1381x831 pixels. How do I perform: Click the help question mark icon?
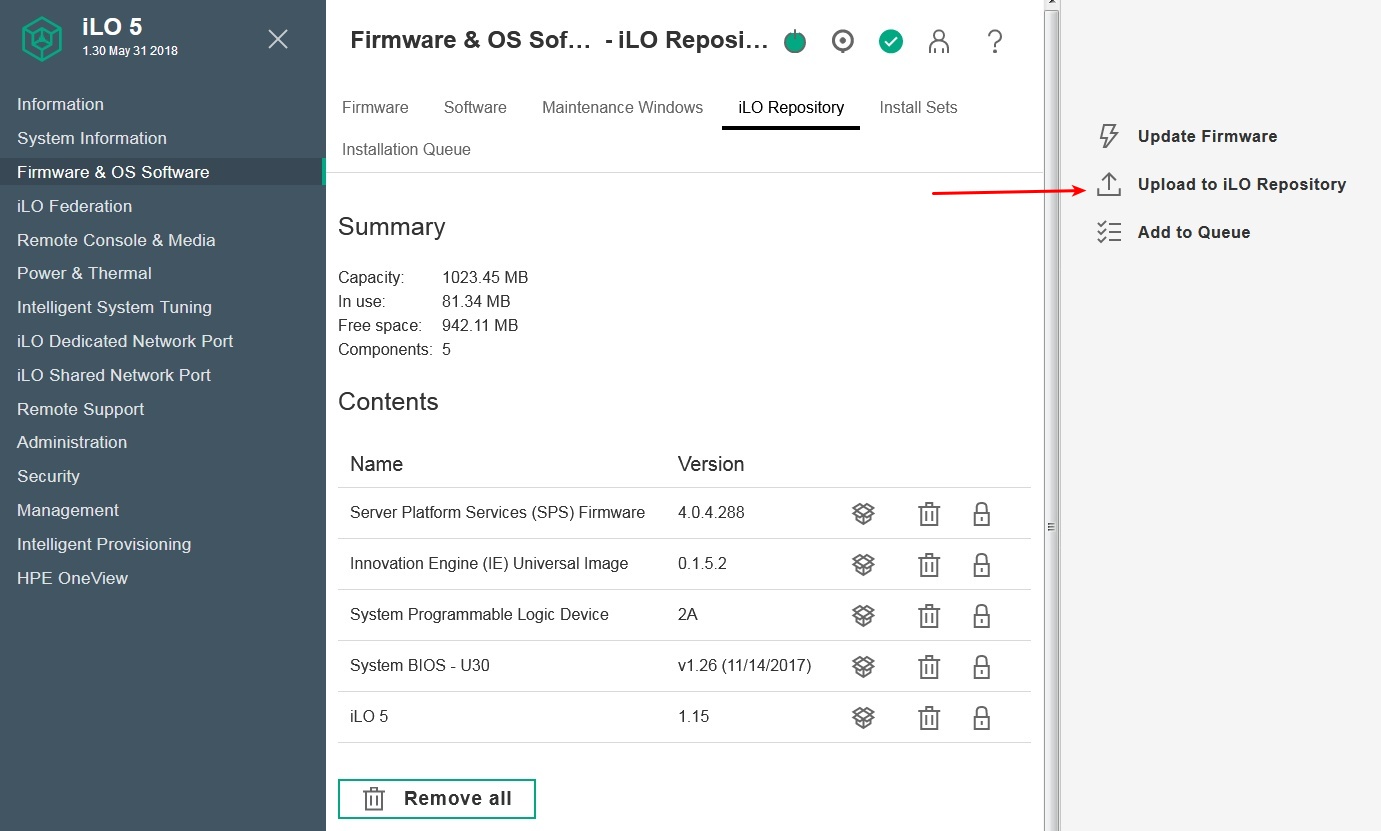click(995, 41)
